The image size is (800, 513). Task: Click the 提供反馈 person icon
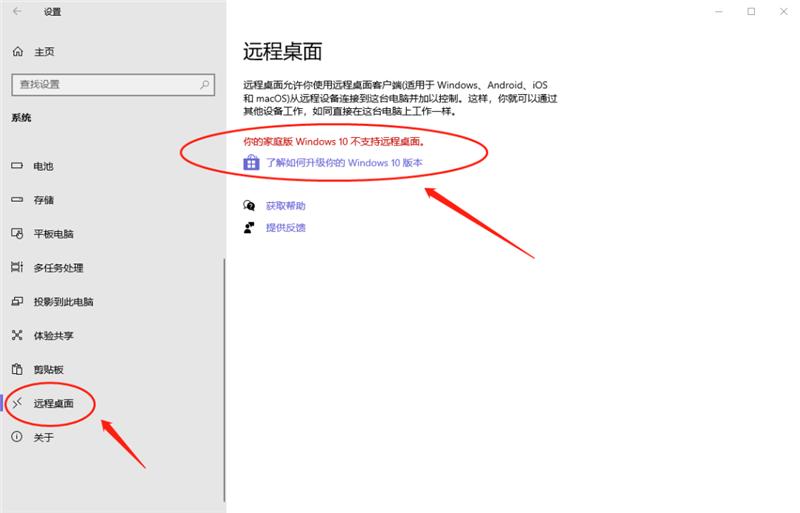249,227
